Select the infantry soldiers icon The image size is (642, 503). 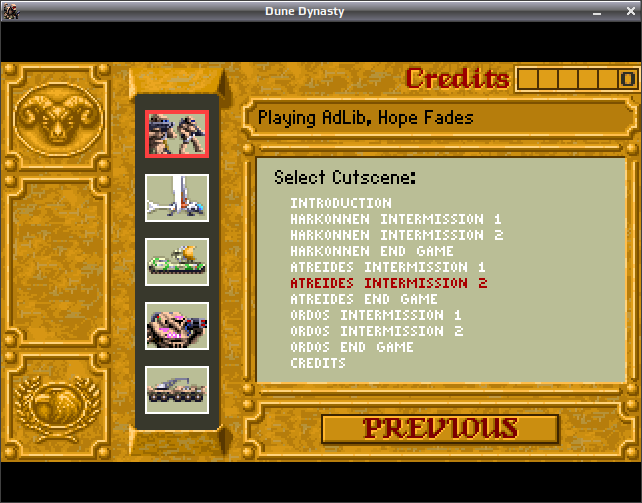tap(177, 134)
